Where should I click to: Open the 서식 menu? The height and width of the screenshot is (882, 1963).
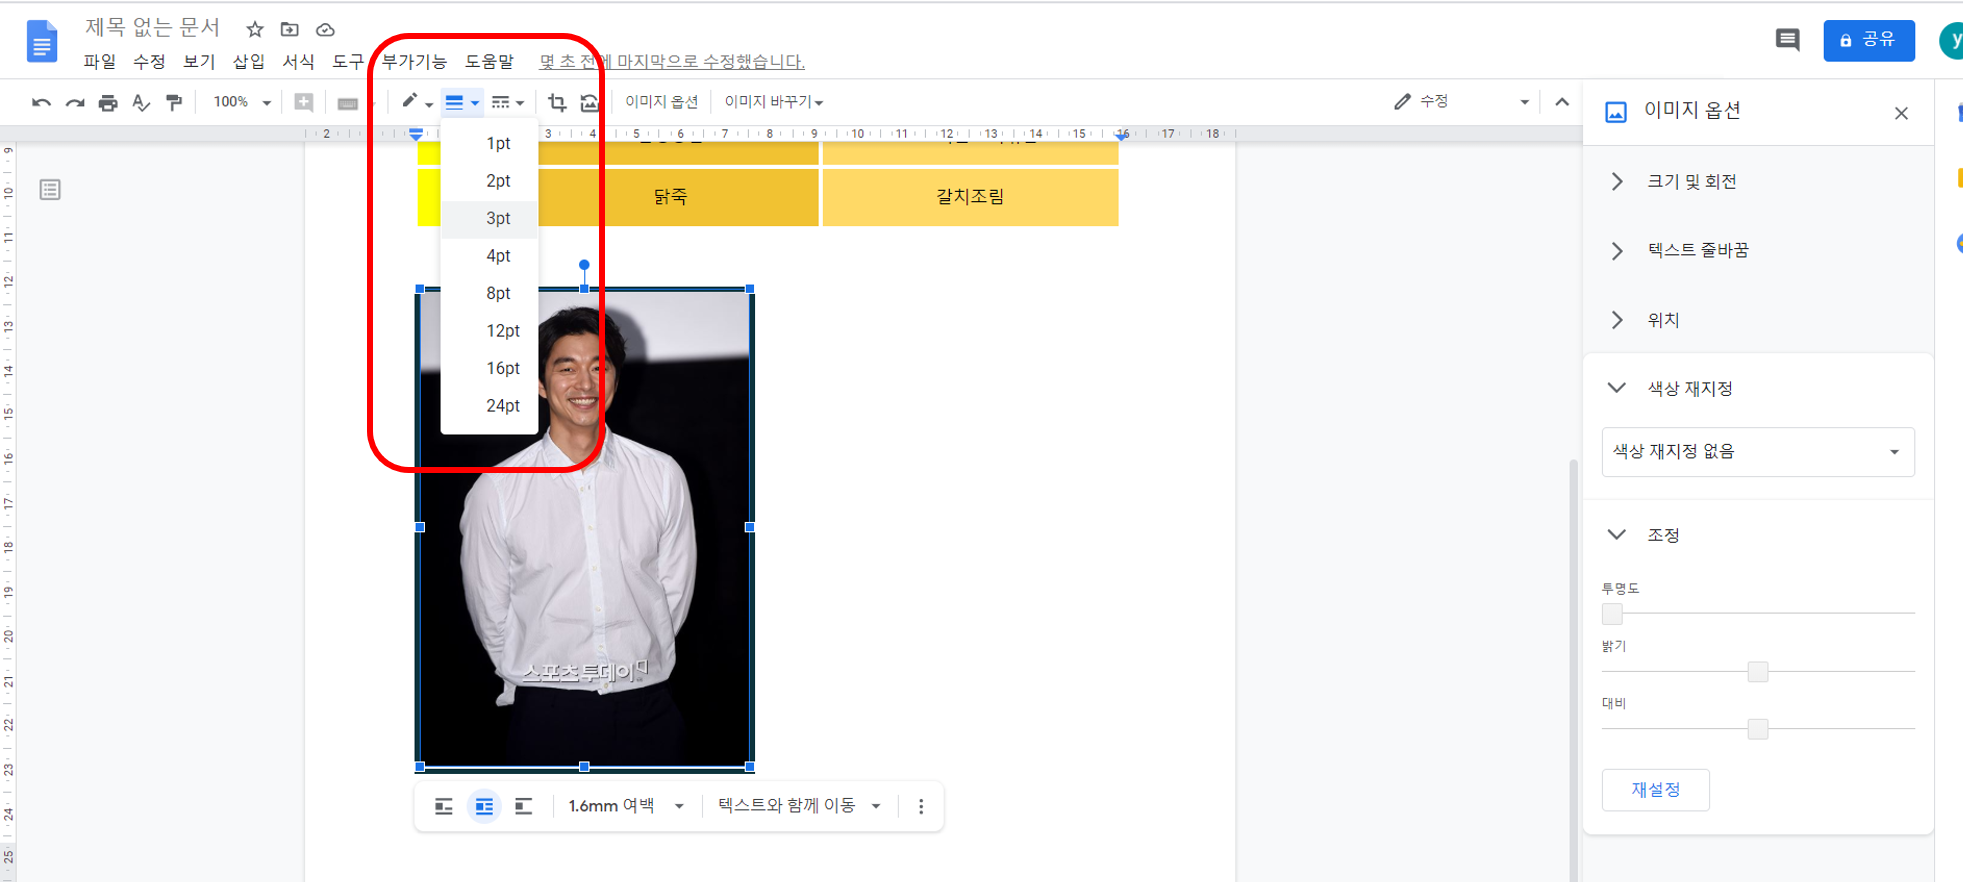(298, 62)
